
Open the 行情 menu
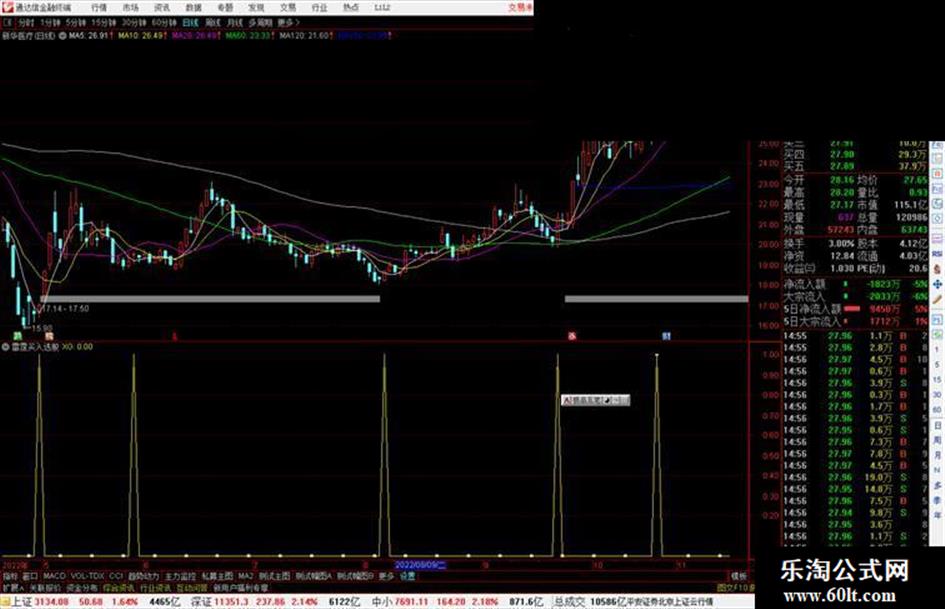click(x=99, y=8)
